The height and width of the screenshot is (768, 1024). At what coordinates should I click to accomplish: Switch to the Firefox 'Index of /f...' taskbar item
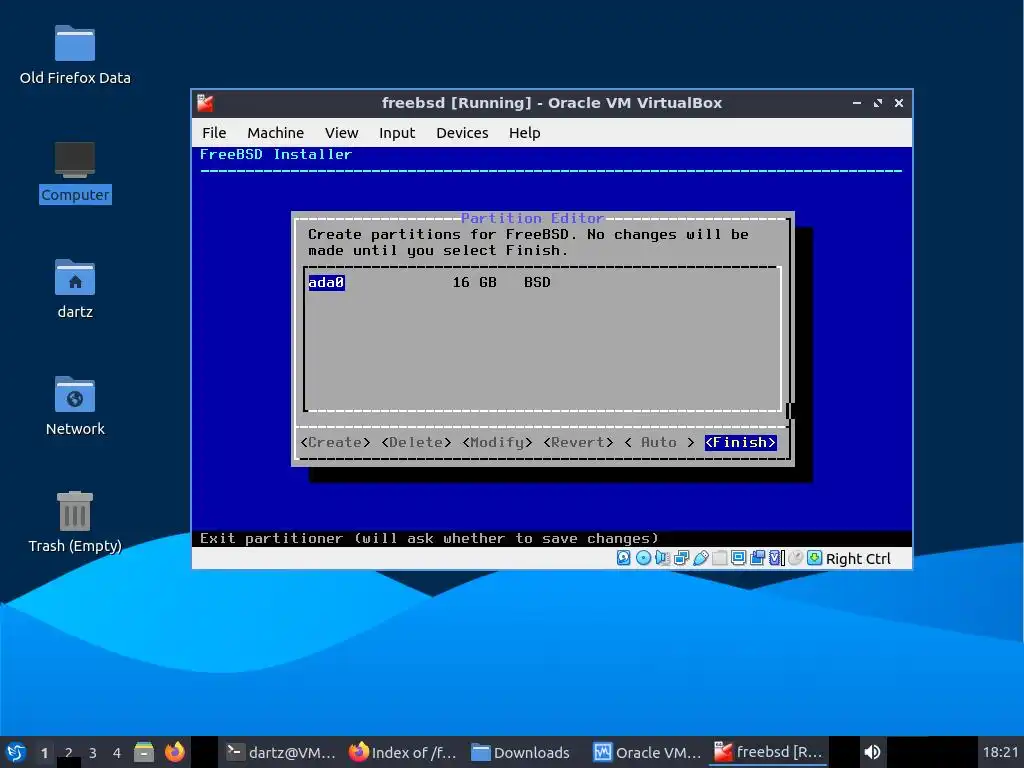(x=402, y=752)
